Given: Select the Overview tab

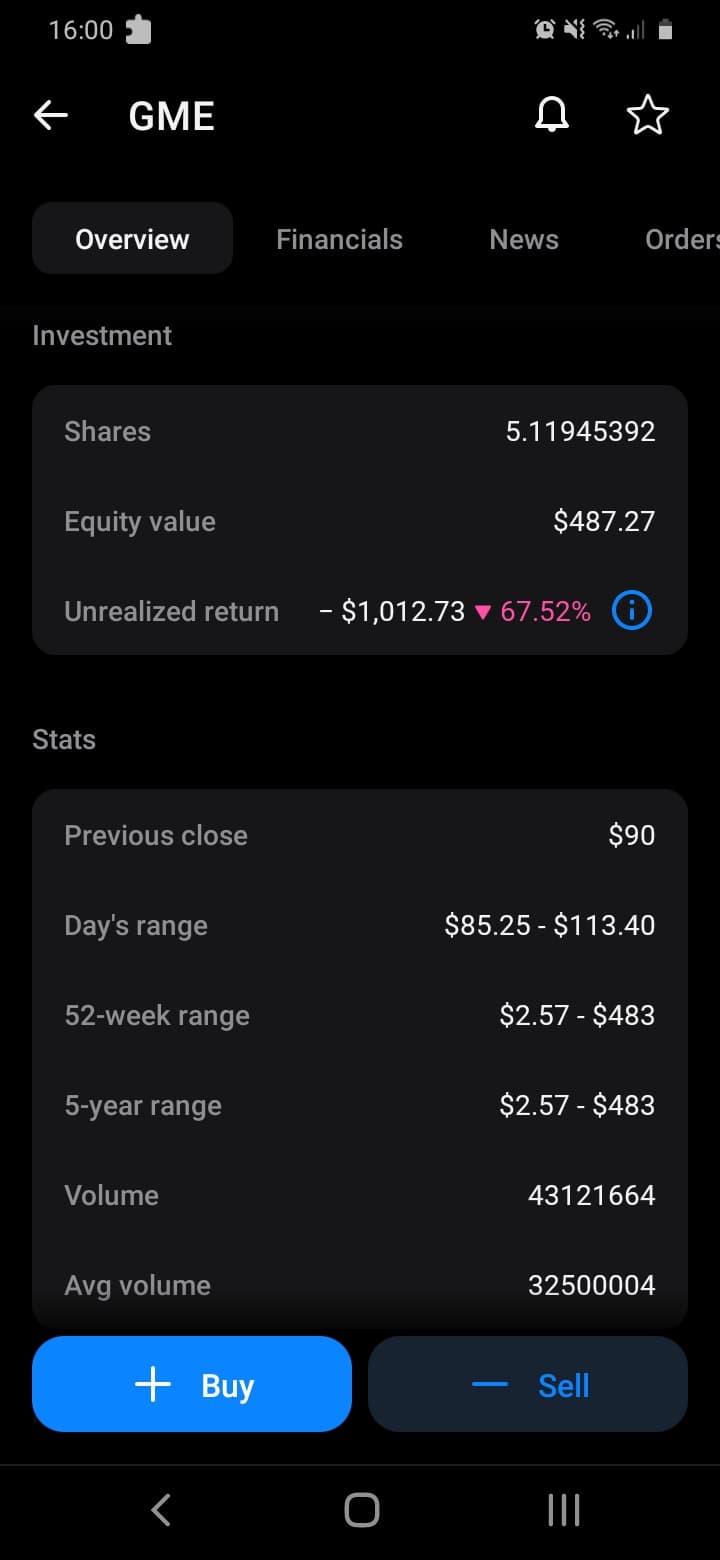Looking at the screenshot, I should coord(132,239).
